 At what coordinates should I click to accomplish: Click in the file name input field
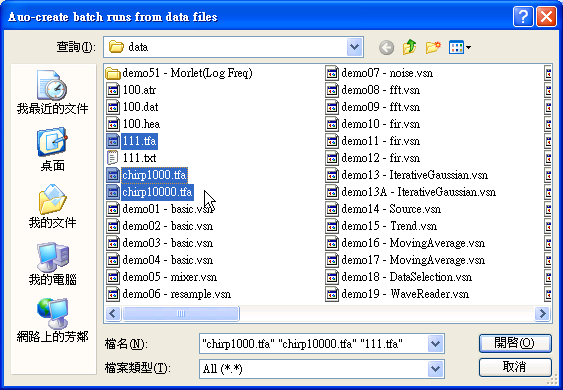point(314,344)
